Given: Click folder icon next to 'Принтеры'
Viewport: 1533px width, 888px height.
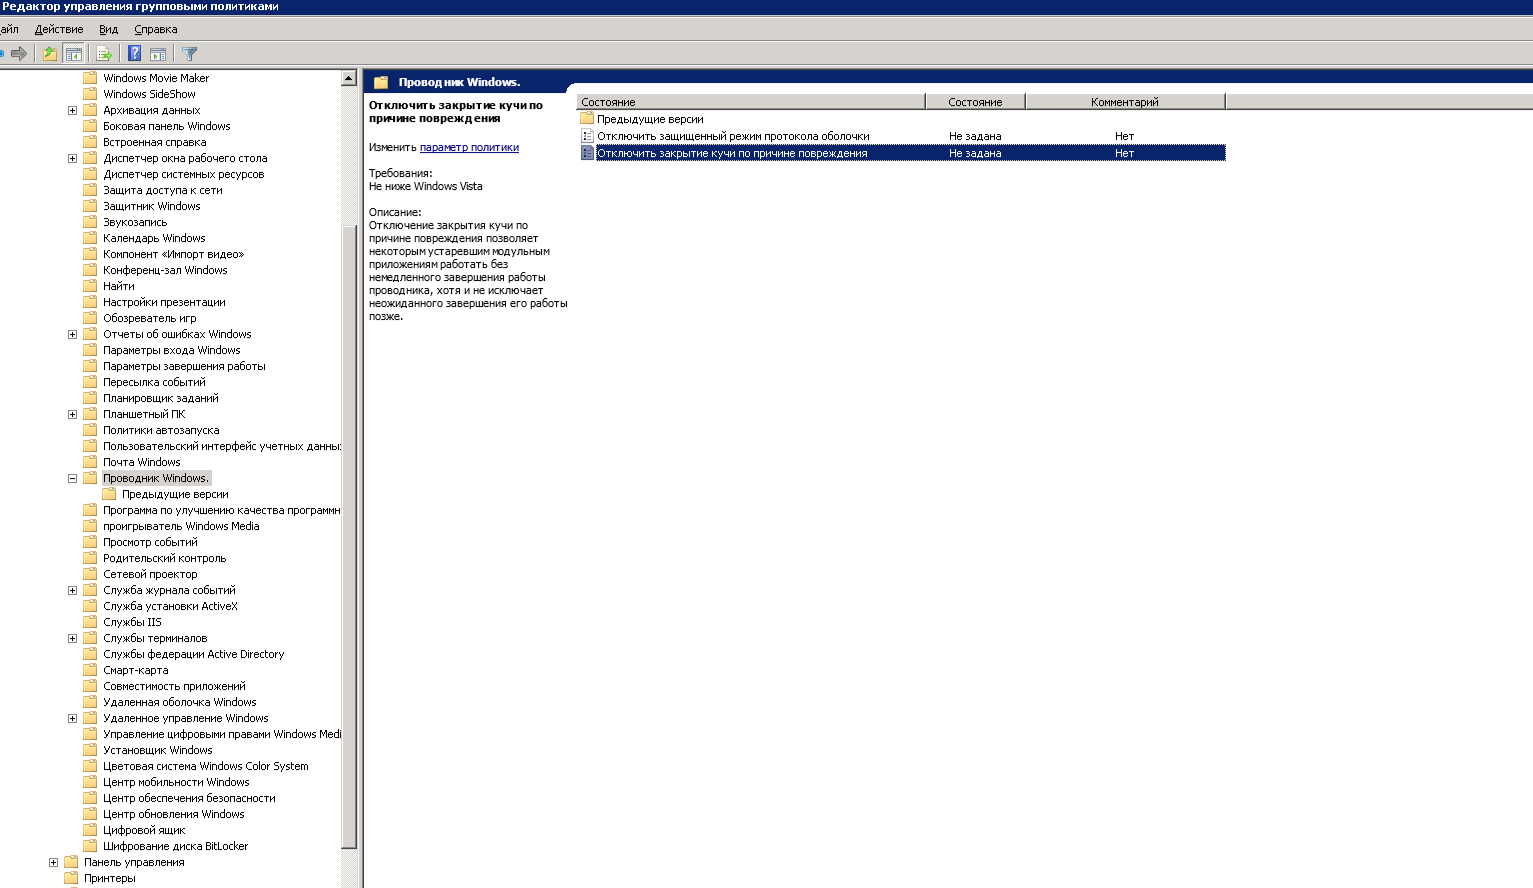Looking at the screenshot, I should pos(71,878).
